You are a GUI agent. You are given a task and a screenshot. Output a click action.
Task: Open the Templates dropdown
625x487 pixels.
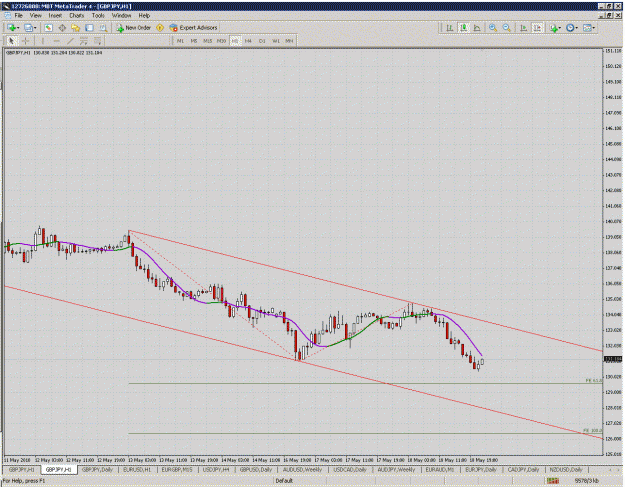click(x=589, y=27)
